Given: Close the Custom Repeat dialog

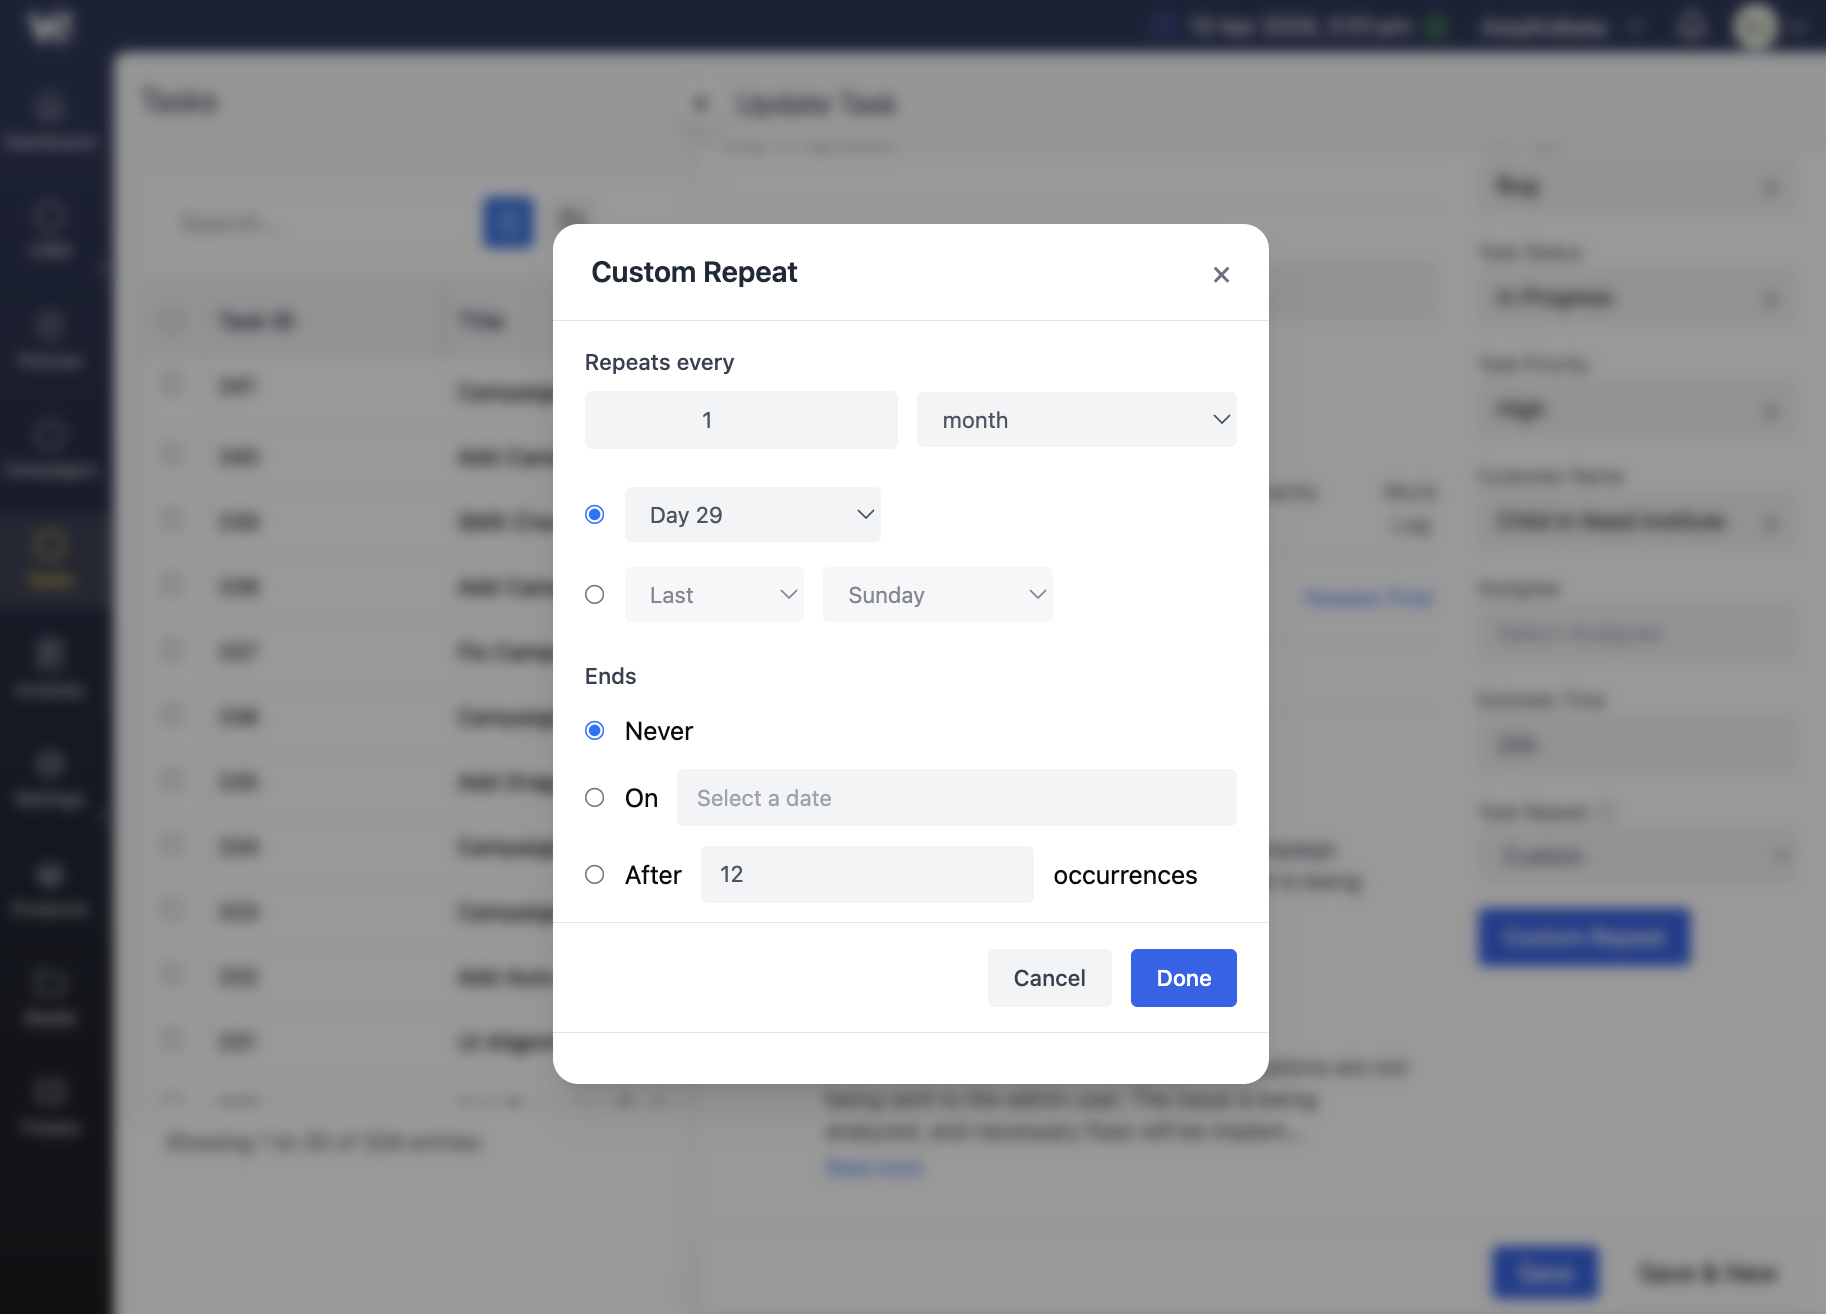Looking at the screenshot, I should point(1221,275).
